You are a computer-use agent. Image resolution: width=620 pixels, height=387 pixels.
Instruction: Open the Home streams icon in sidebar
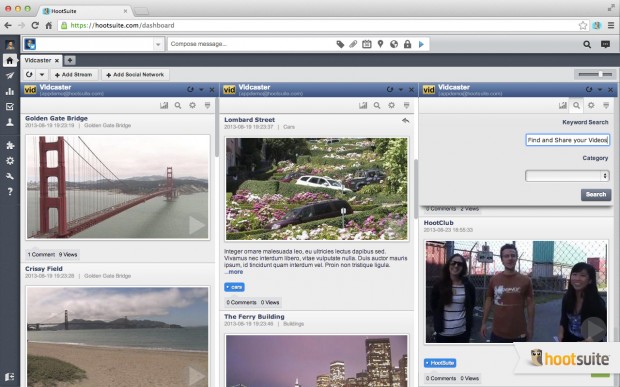(x=10, y=60)
